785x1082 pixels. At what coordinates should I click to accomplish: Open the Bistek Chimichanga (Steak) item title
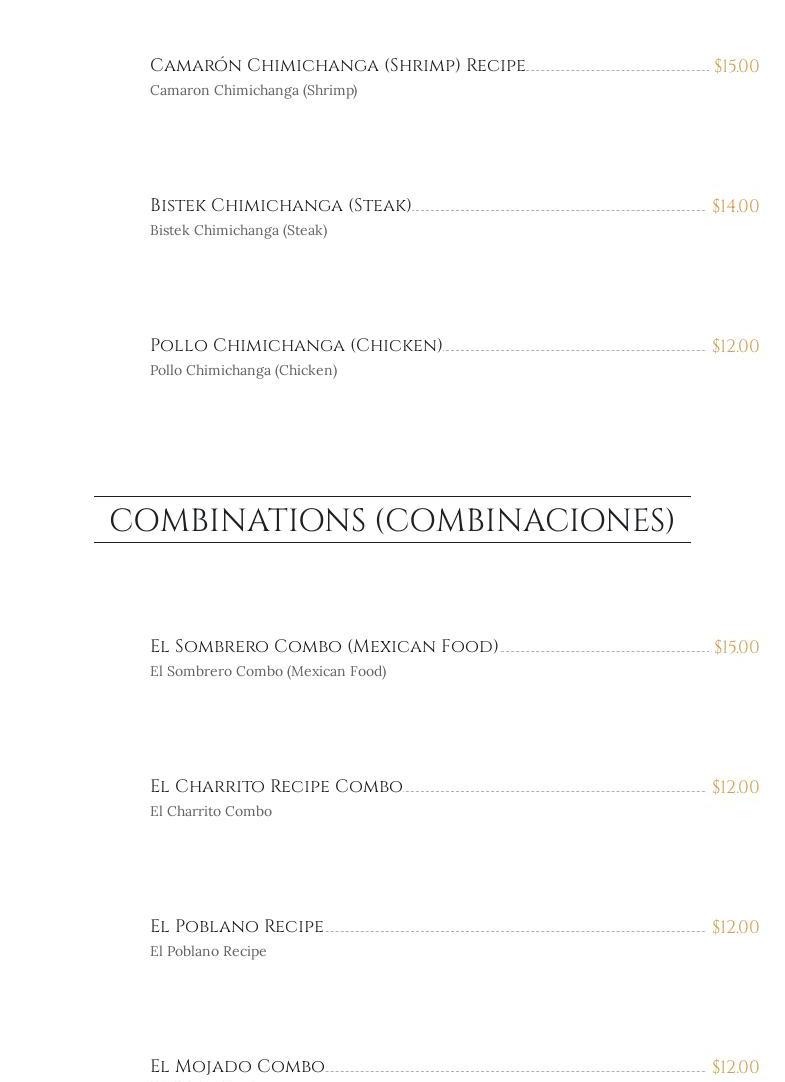click(x=280, y=206)
